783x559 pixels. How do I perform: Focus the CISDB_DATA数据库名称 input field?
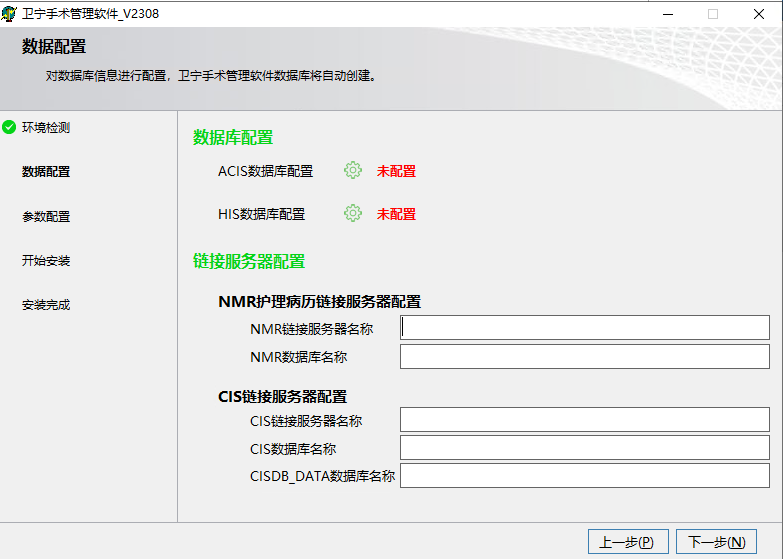[585, 476]
